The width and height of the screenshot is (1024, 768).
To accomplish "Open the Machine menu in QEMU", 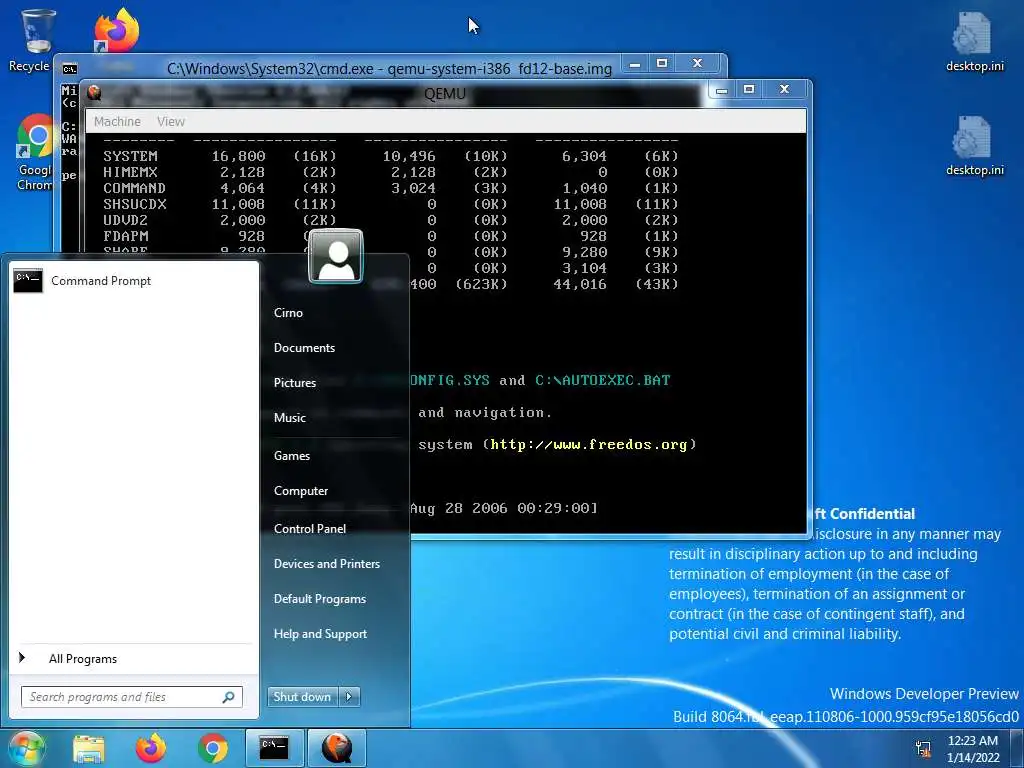I will (x=117, y=121).
